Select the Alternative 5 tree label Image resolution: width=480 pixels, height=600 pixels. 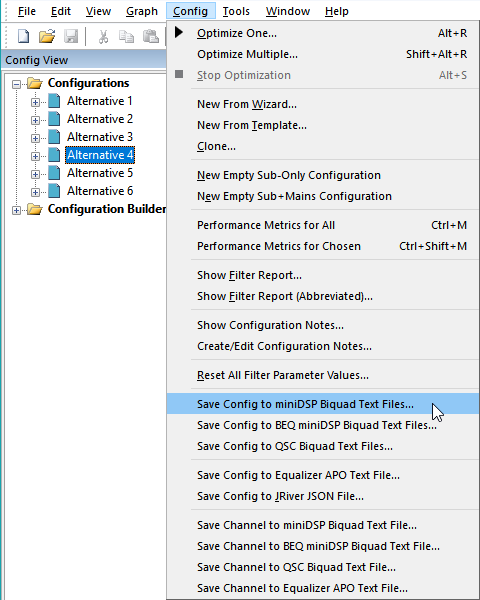[x=100, y=173]
